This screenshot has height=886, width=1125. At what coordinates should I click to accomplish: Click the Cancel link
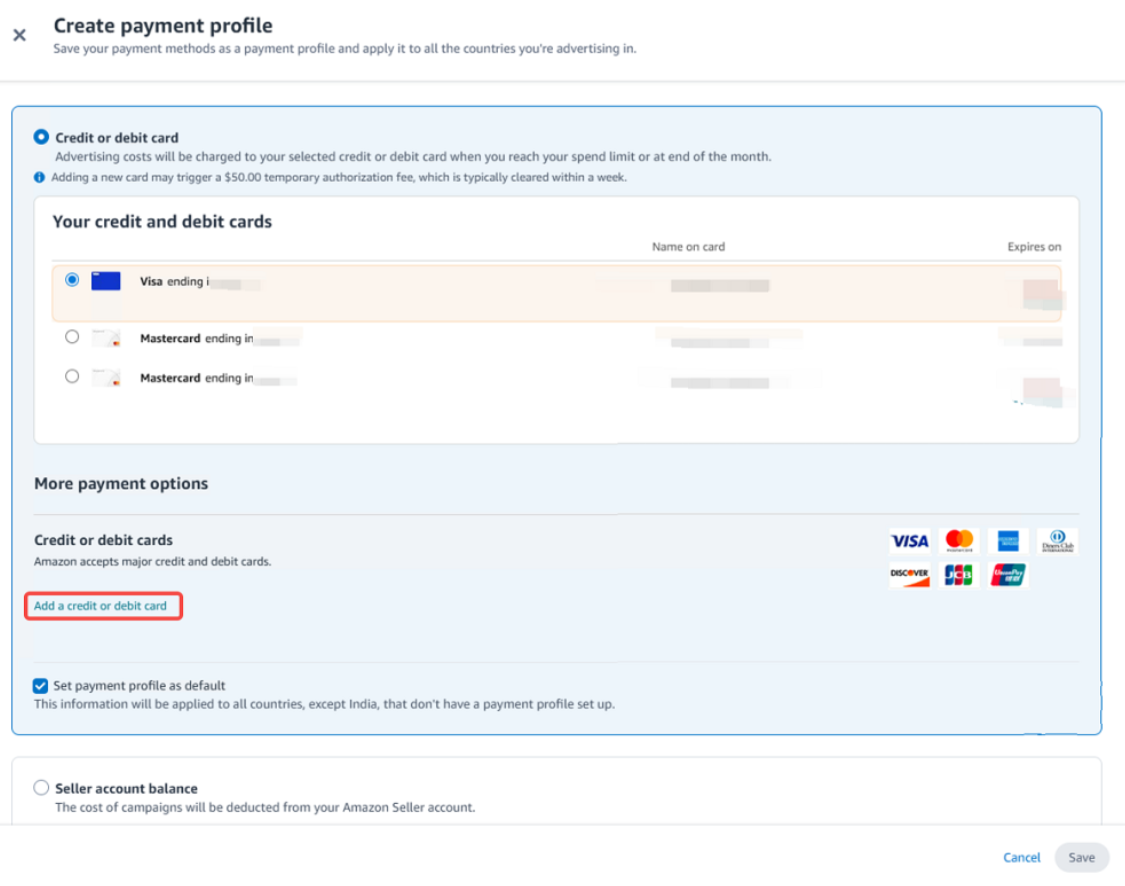[1022, 857]
